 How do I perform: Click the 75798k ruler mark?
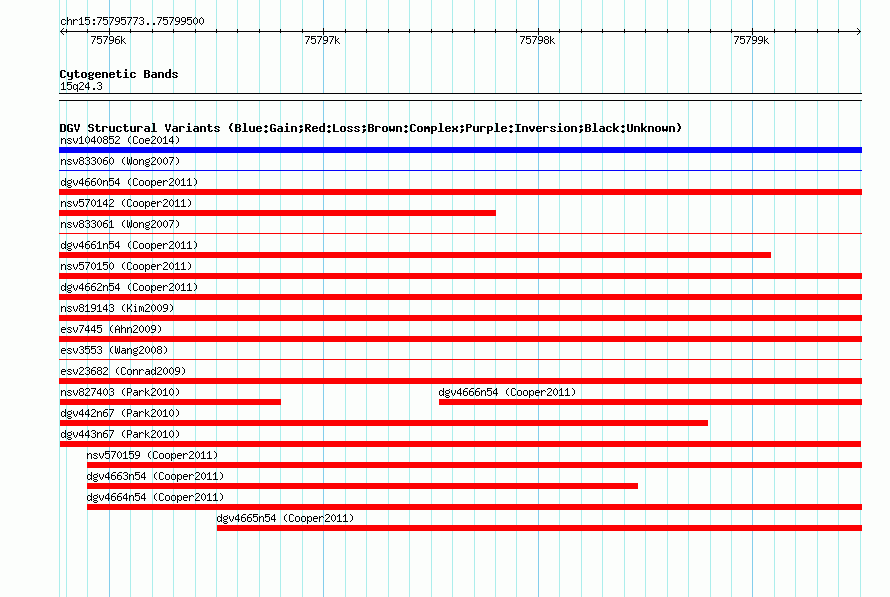(x=537, y=40)
